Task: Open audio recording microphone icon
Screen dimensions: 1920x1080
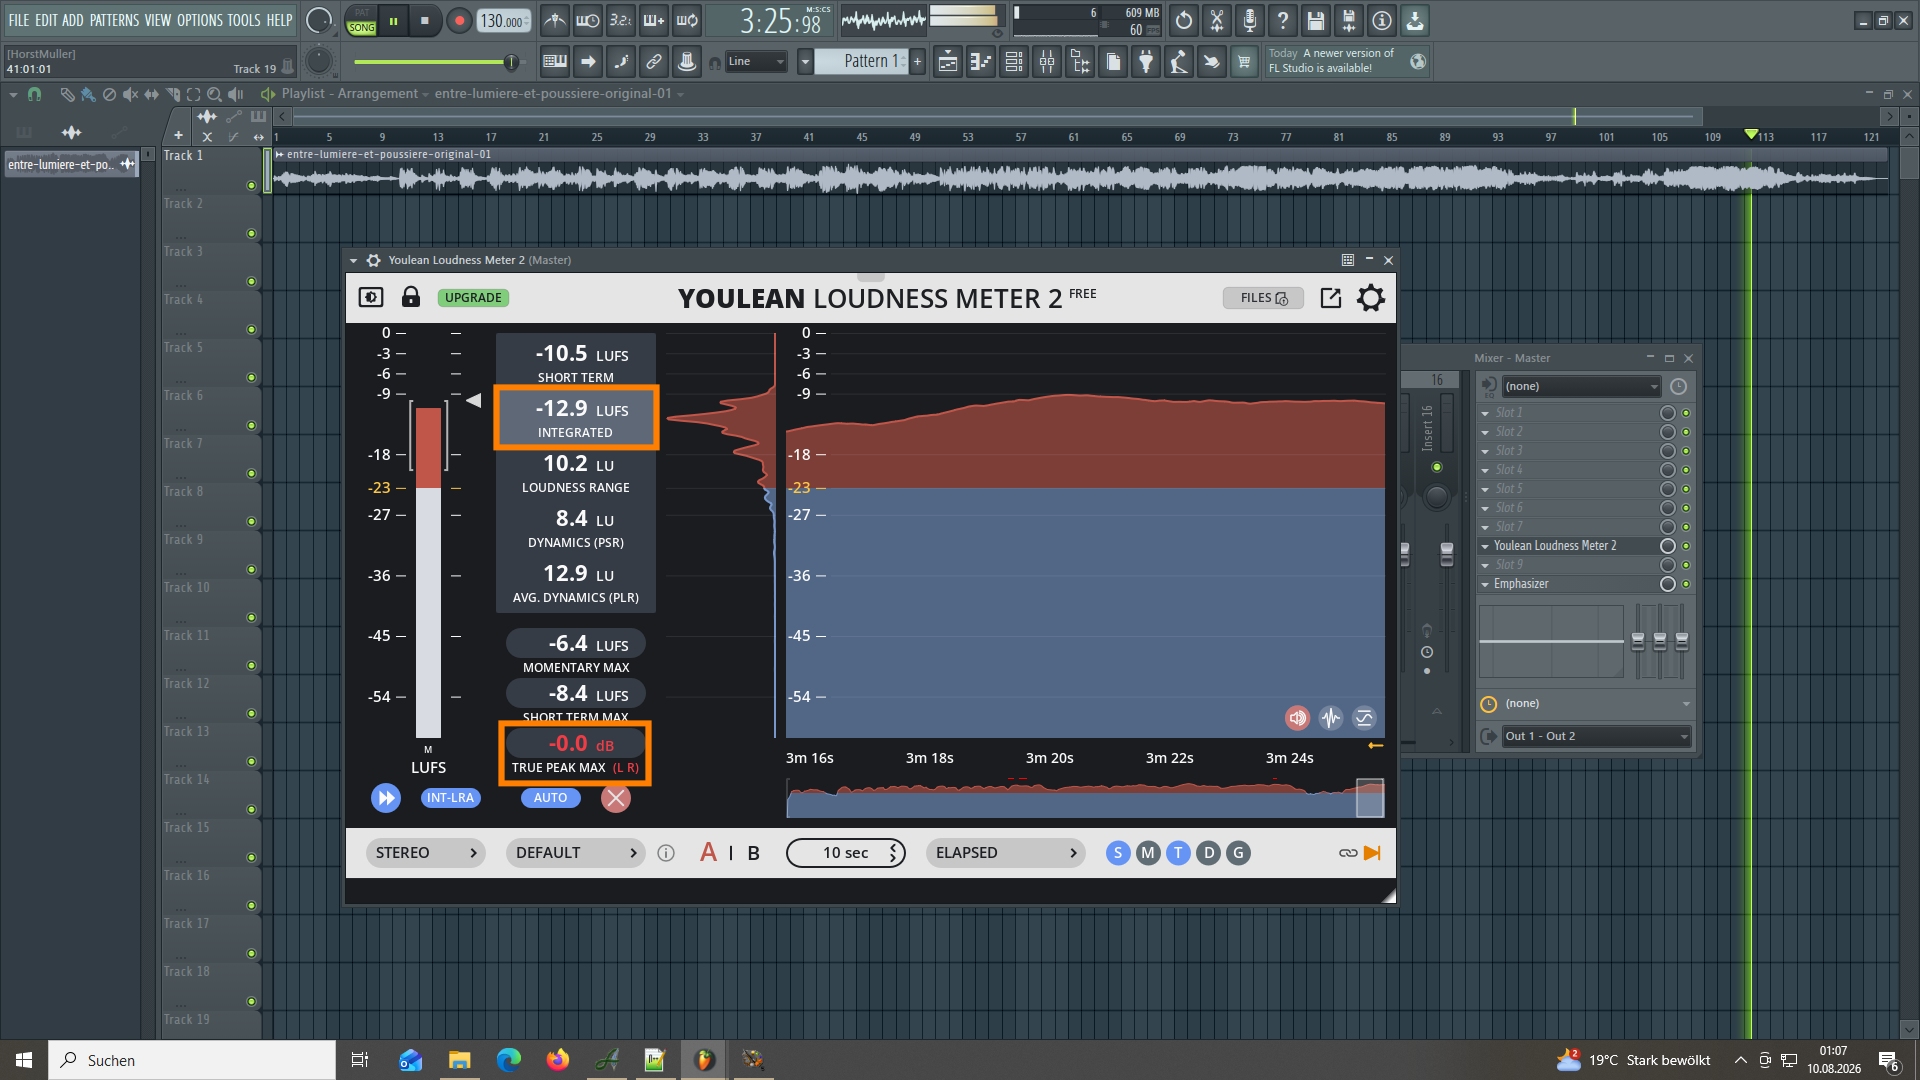Action: point(1249,20)
